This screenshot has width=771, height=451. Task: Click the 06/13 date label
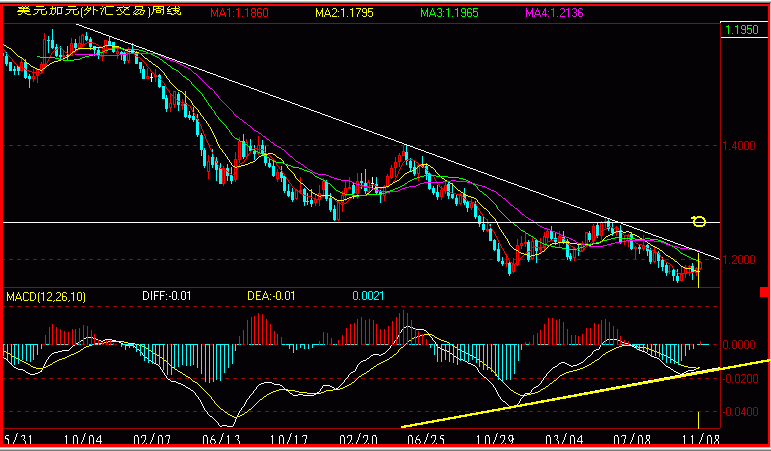click(222, 439)
